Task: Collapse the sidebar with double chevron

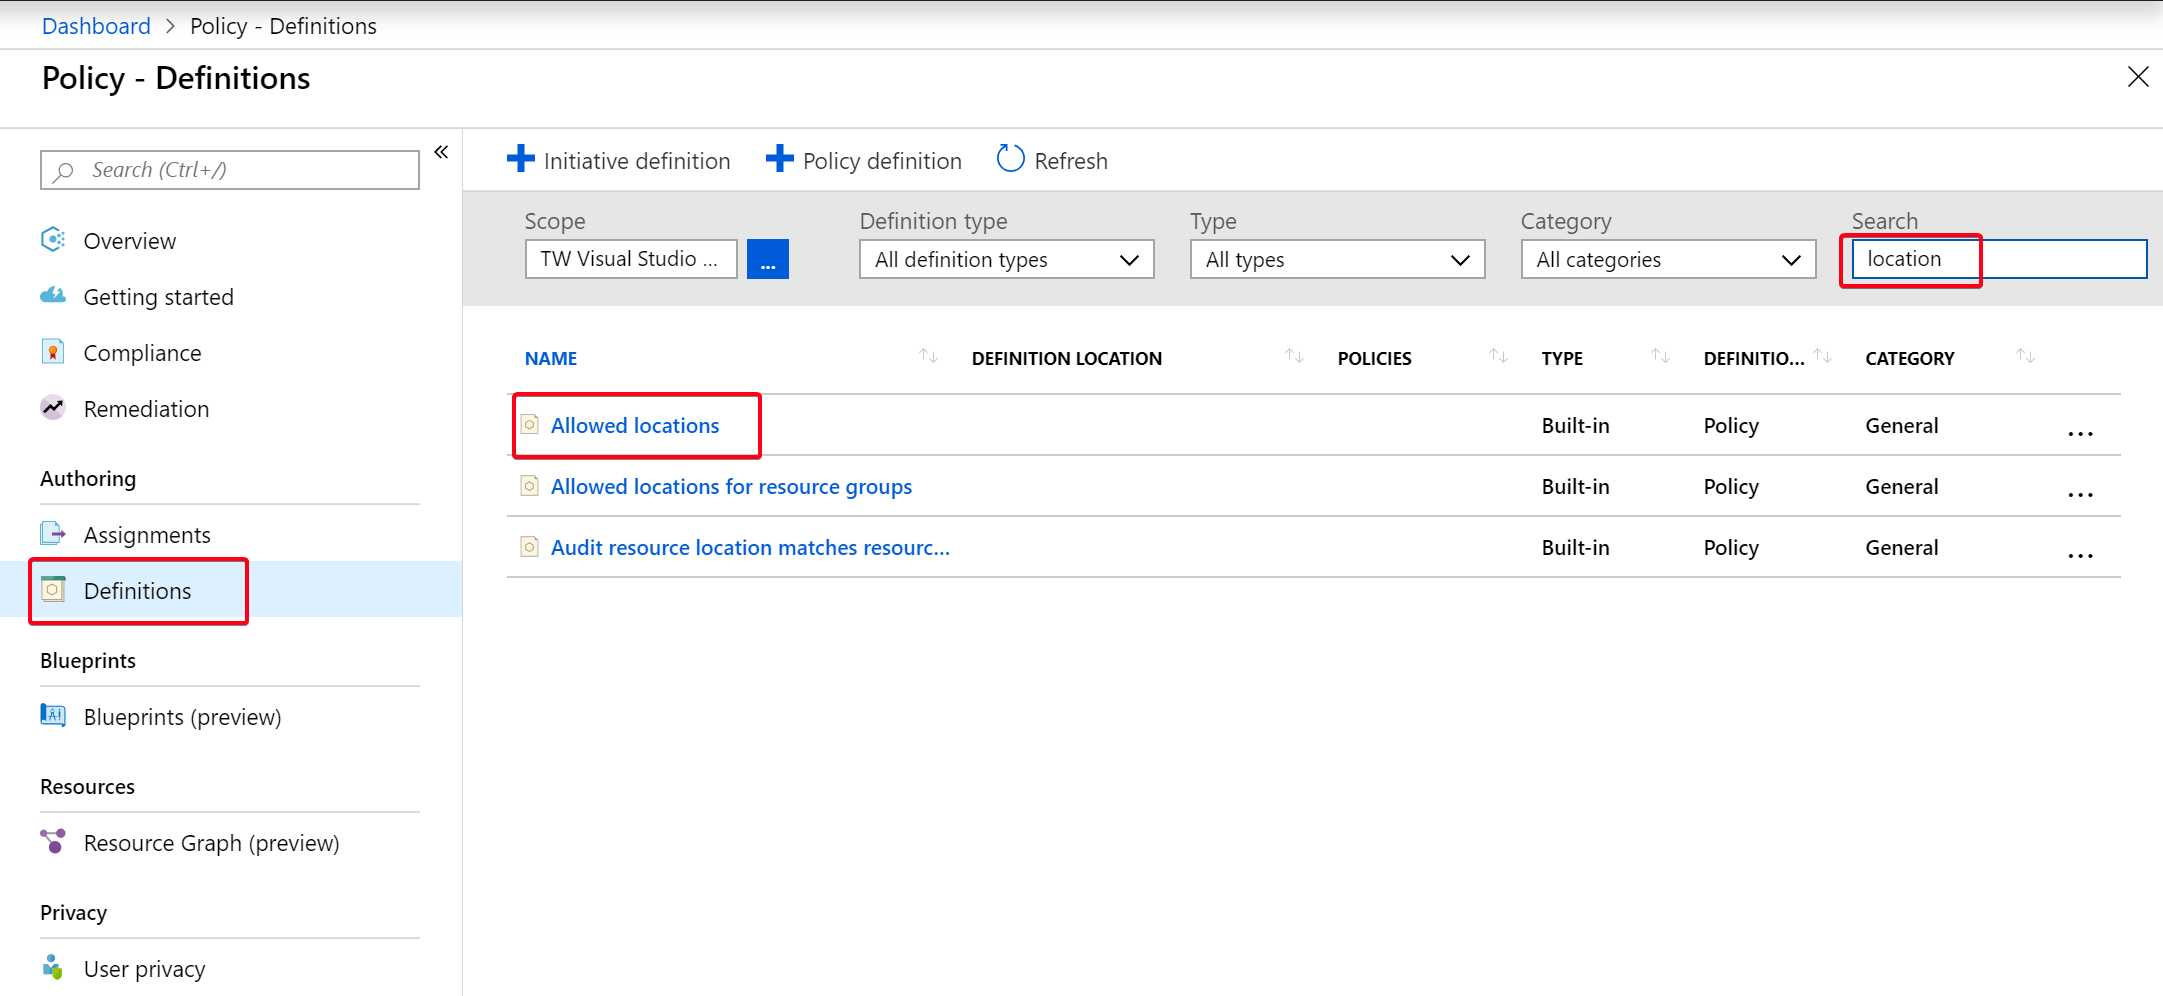Action: [x=441, y=152]
